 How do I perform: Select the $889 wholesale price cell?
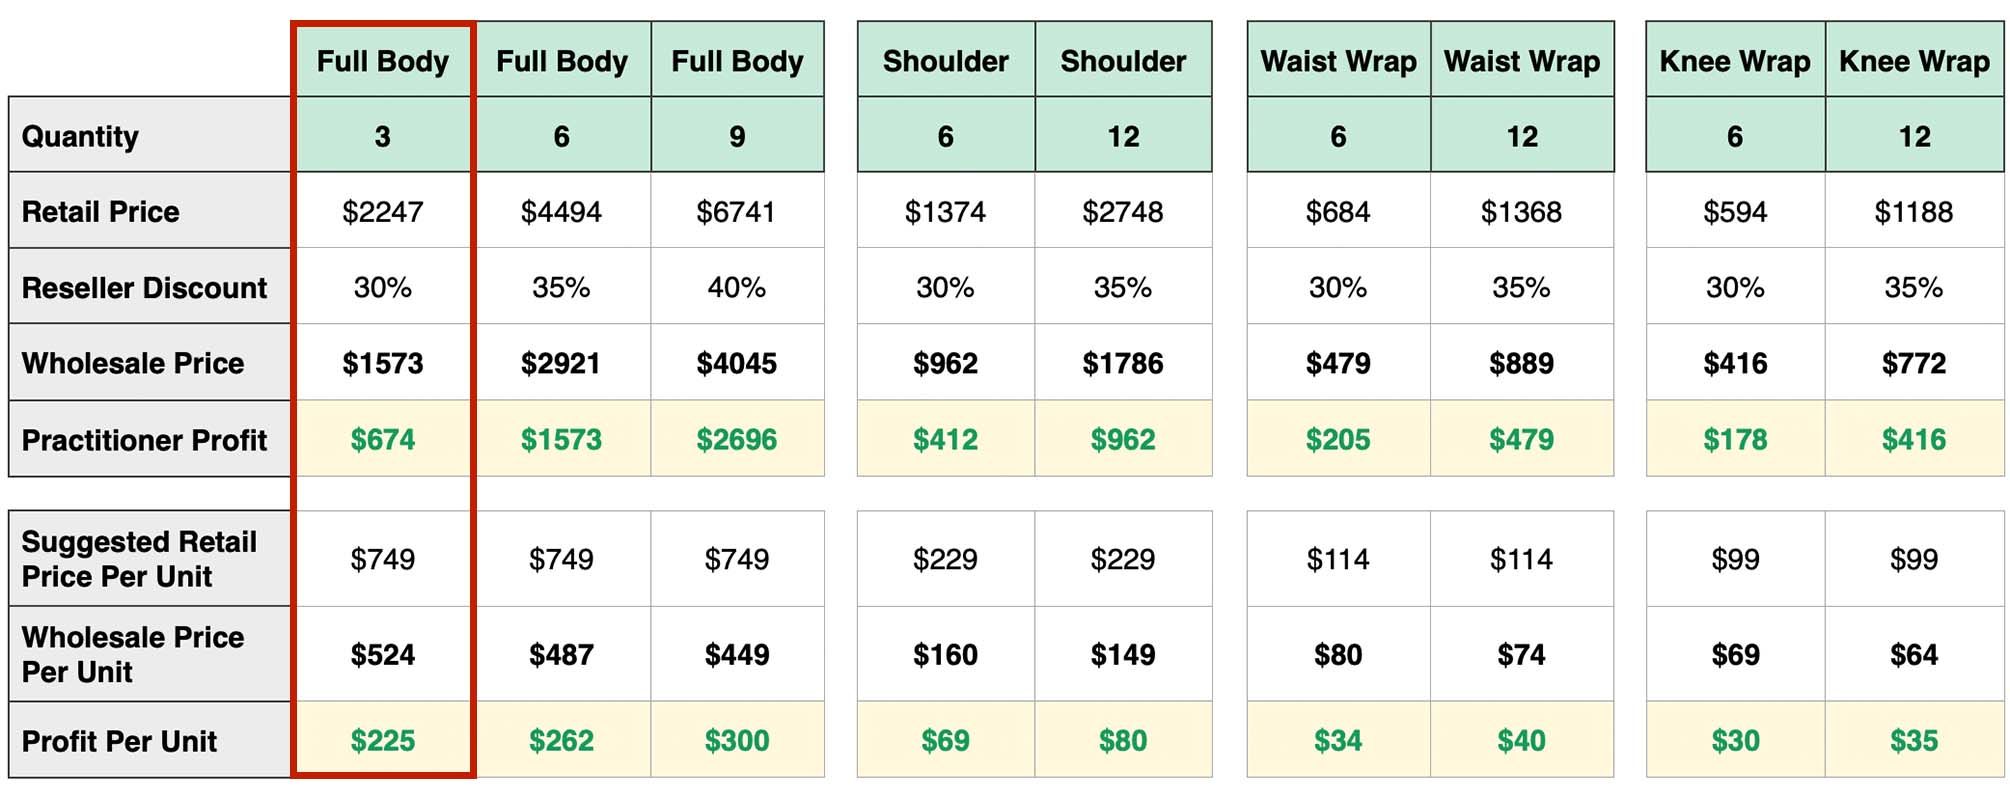[1522, 363]
